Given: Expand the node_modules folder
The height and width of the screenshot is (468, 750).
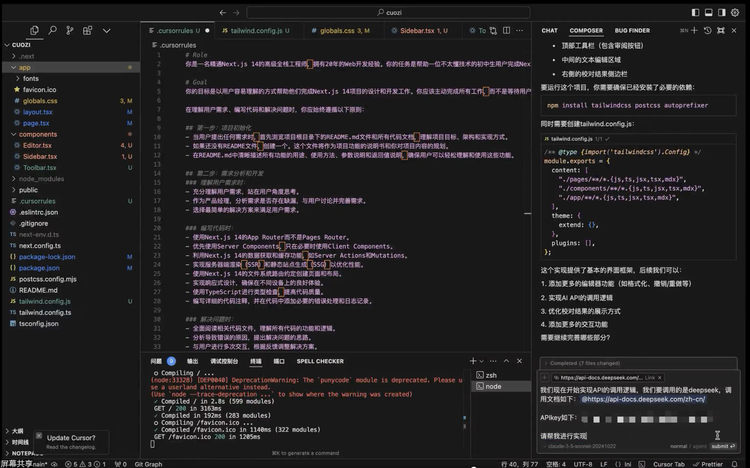Looking at the screenshot, I should [40, 178].
